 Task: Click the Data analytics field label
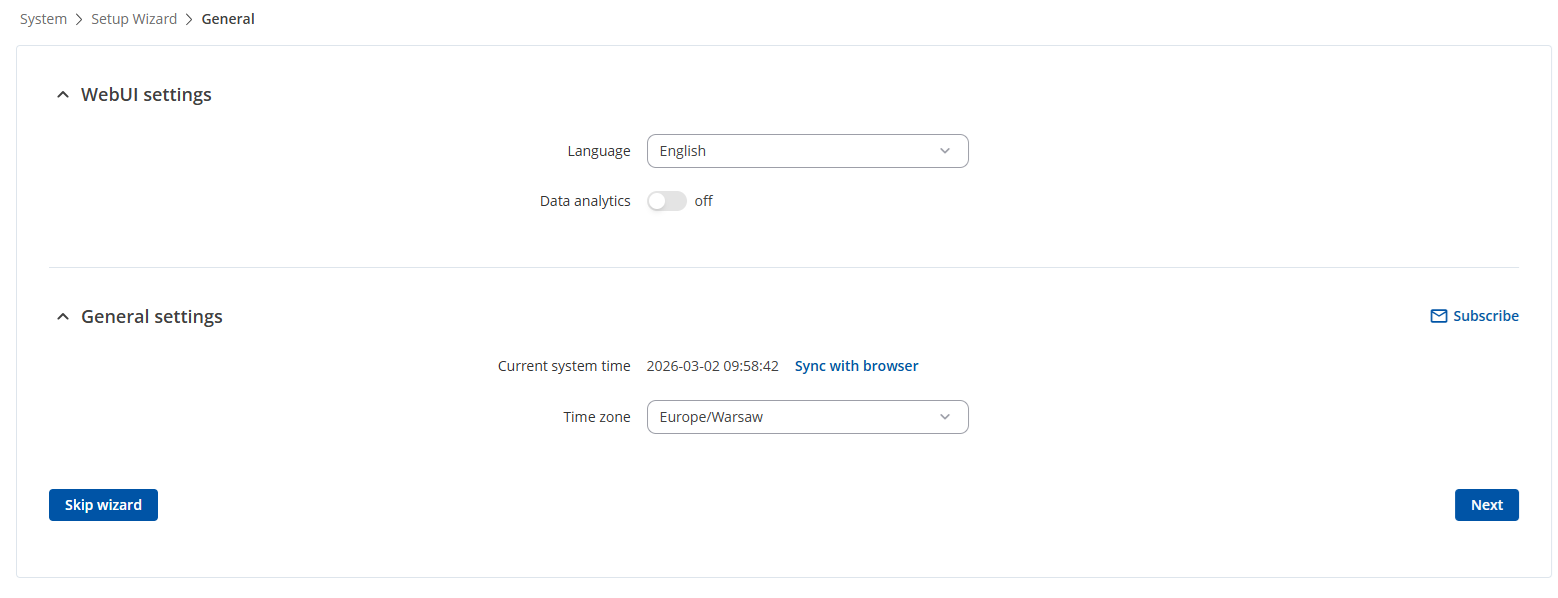pos(585,201)
